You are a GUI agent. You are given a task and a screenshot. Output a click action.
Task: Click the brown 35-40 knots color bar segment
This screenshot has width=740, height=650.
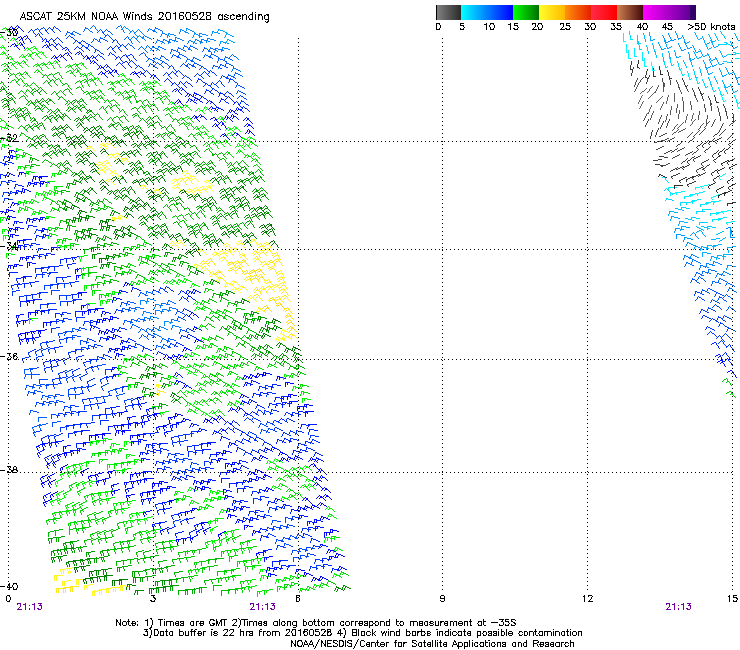[x=630, y=12]
